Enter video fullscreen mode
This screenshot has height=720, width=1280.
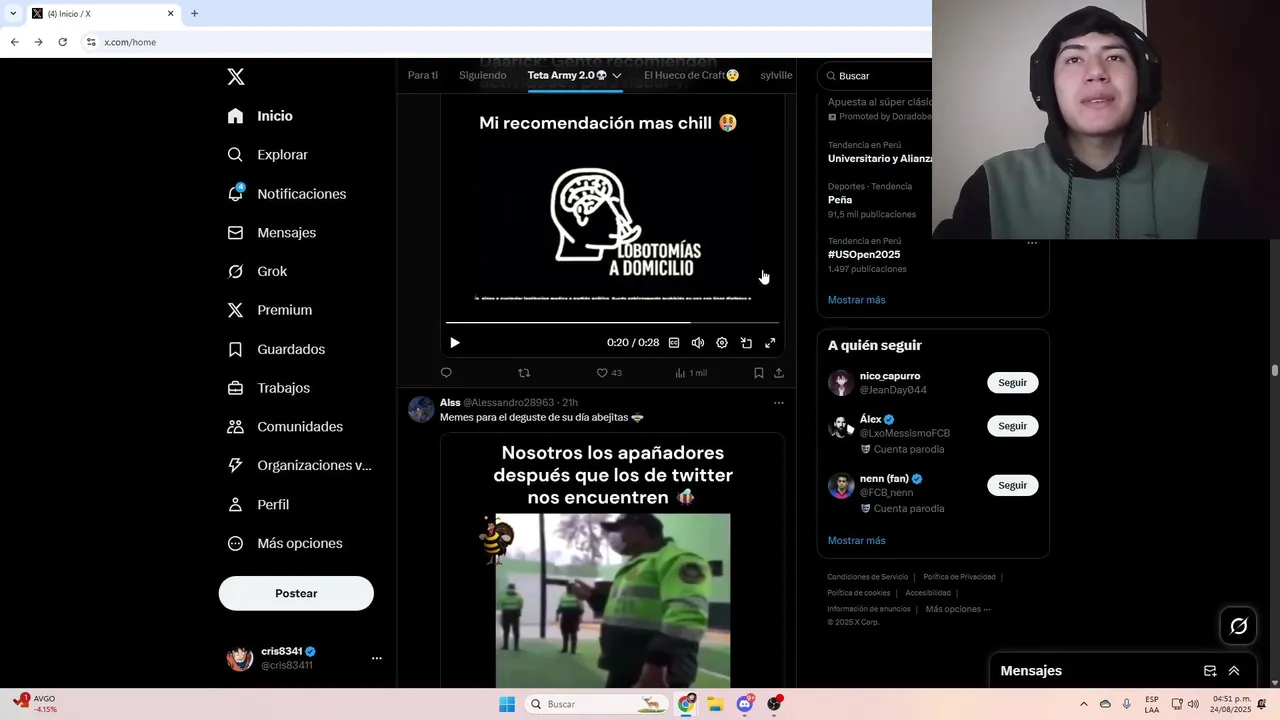point(770,343)
